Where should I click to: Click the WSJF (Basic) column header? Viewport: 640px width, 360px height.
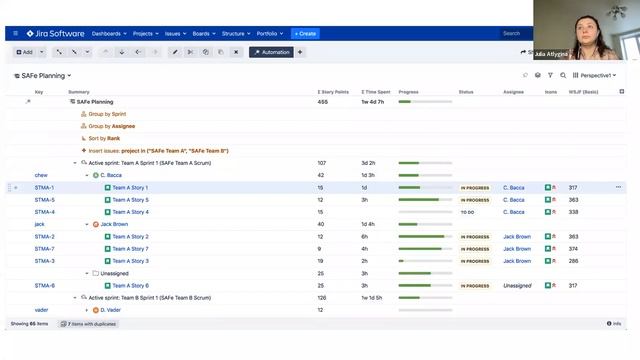(x=583, y=92)
